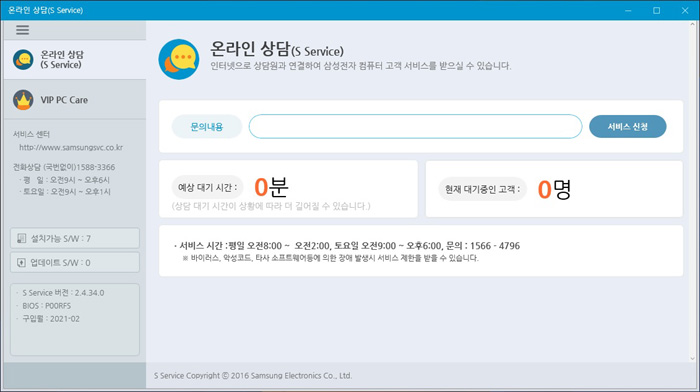Viewport: 700px width, 392px height.
Task: Click the 서비스 센터 heading text
Action: [31, 134]
